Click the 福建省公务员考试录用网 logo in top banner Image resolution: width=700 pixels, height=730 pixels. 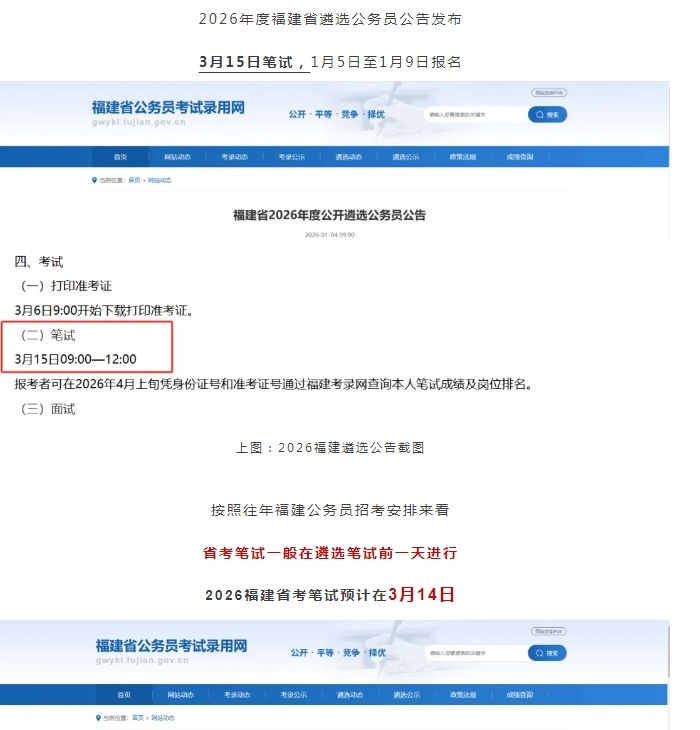(168, 113)
